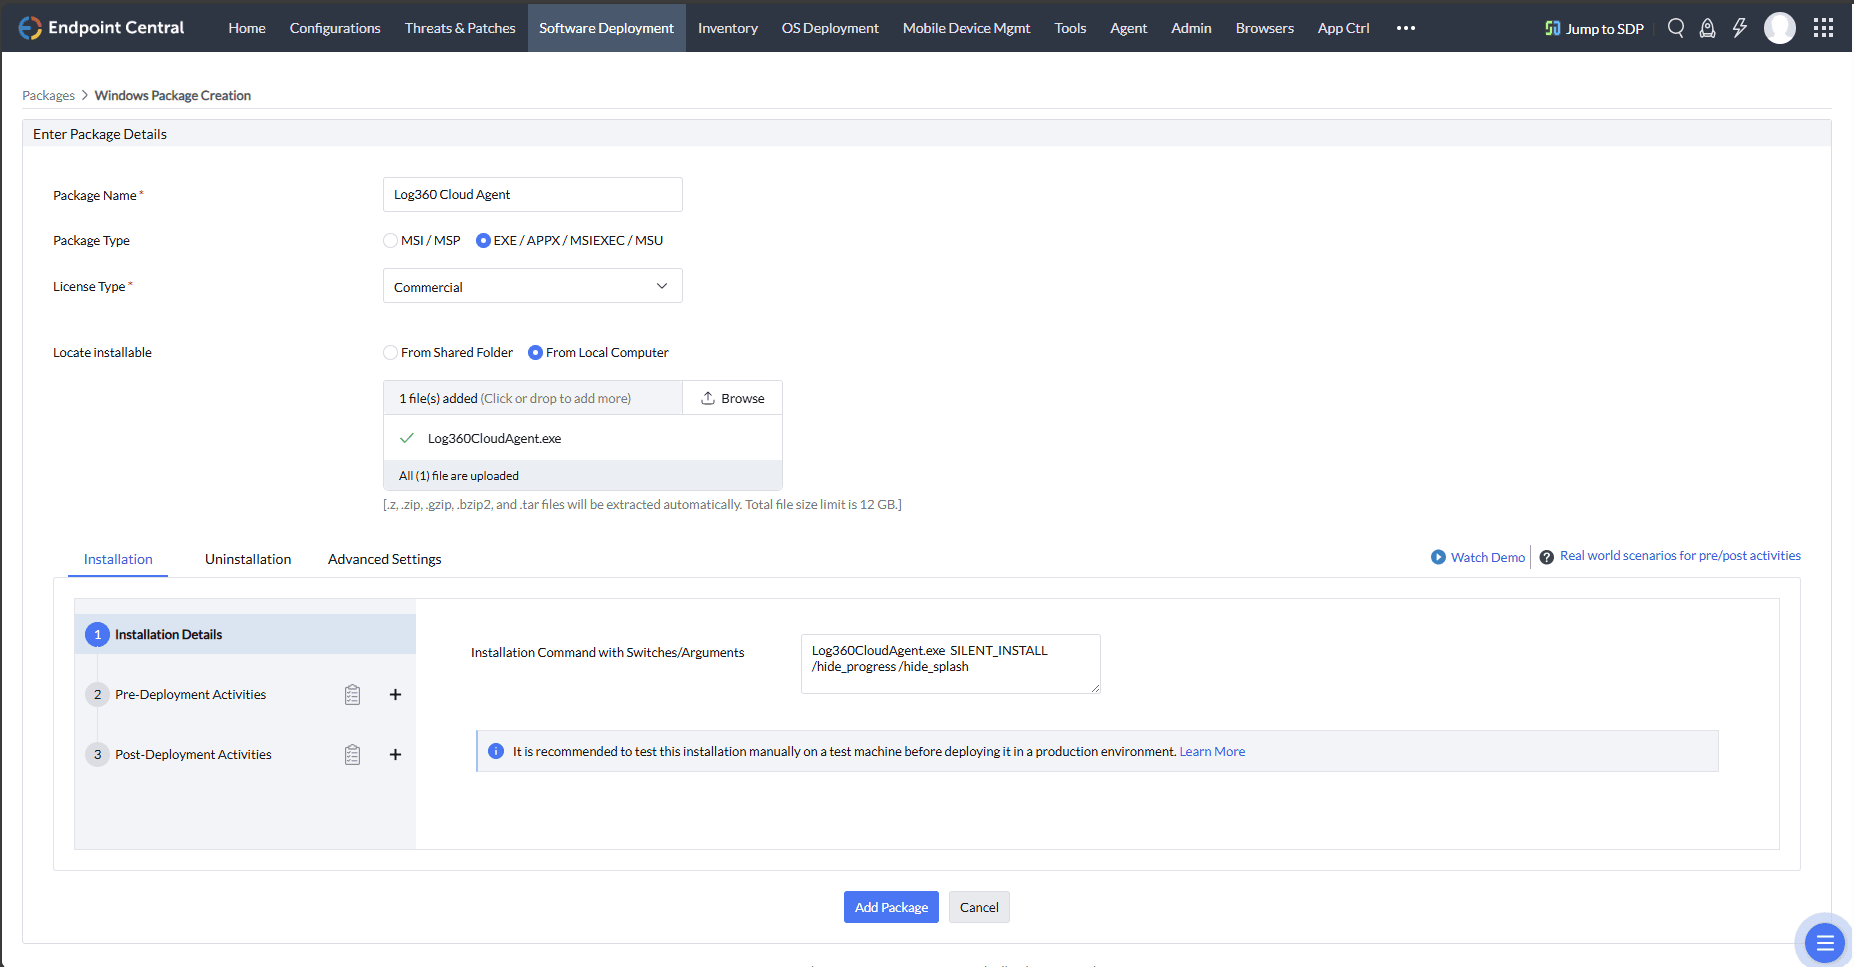Open the Pre-Deployment Activities template clipboard icon
This screenshot has height=967, width=1854.
point(352,695)
